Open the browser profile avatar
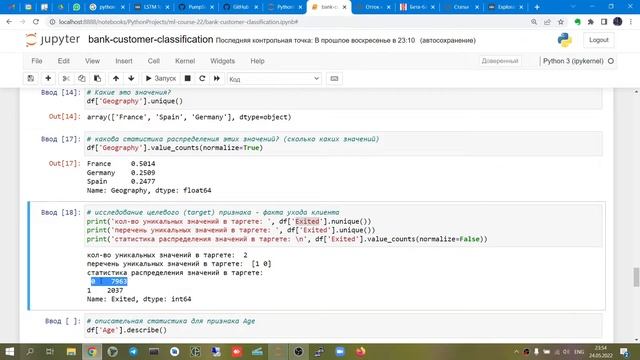640x360 pixels. [618, 22]
